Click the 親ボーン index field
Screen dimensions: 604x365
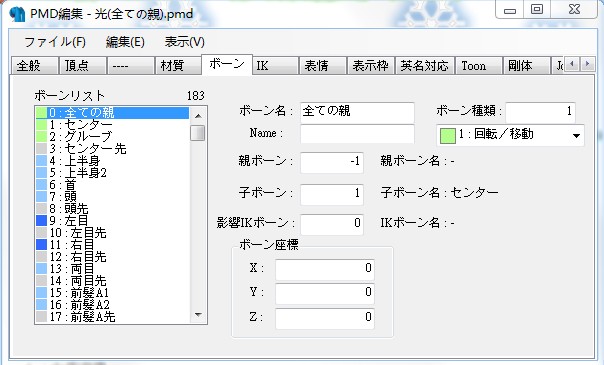tap(332, 162)
